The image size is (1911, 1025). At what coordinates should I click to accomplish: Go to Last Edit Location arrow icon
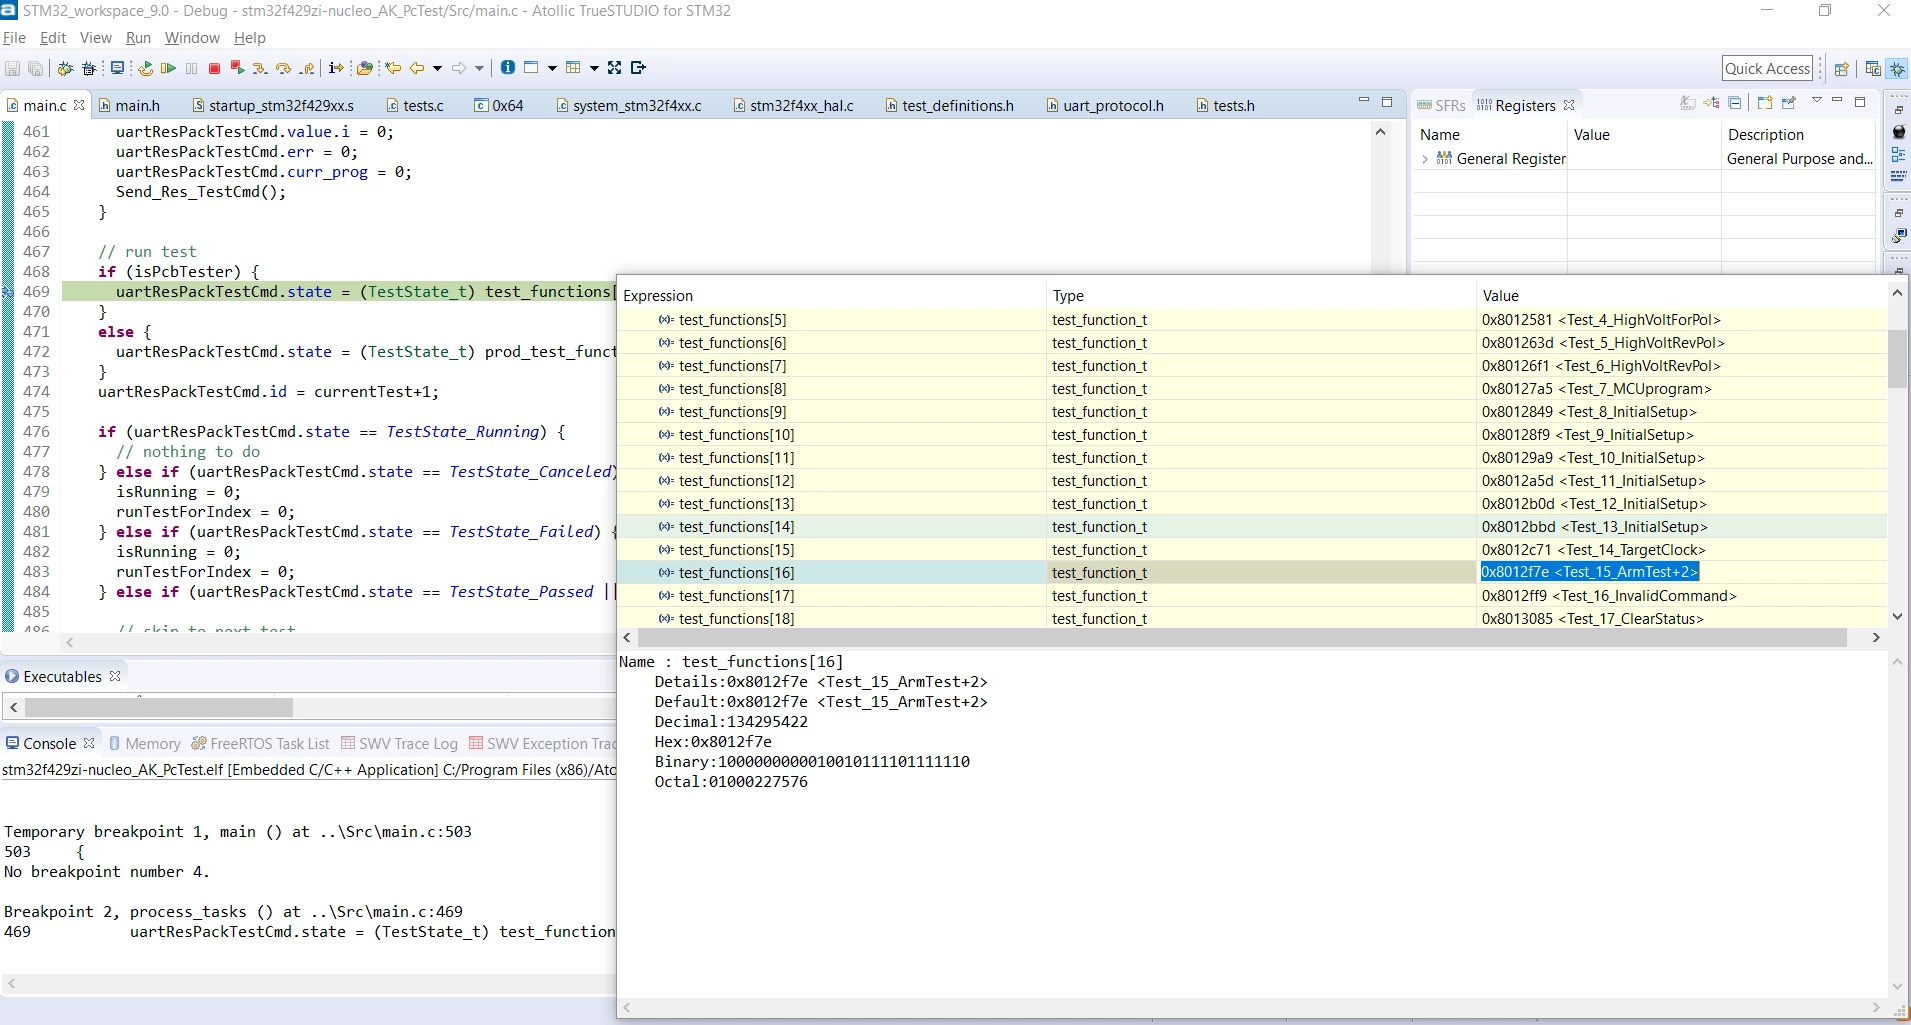(x=393, y=68)
